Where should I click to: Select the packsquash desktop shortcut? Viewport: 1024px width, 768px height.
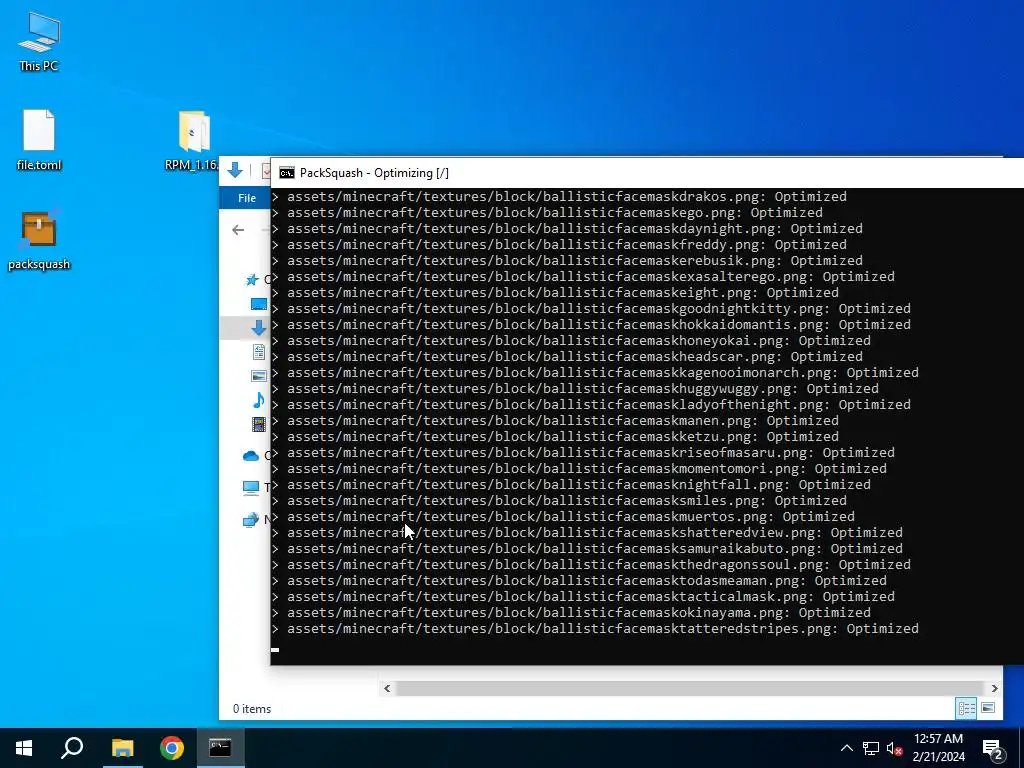(x=39, y=240)
